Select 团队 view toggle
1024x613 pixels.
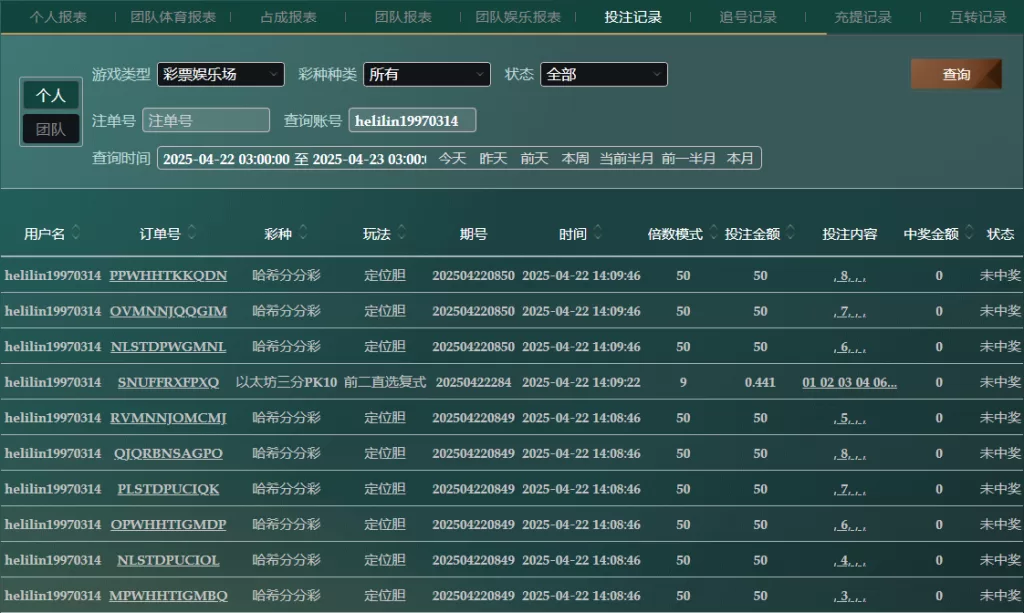tap(51, 129)
